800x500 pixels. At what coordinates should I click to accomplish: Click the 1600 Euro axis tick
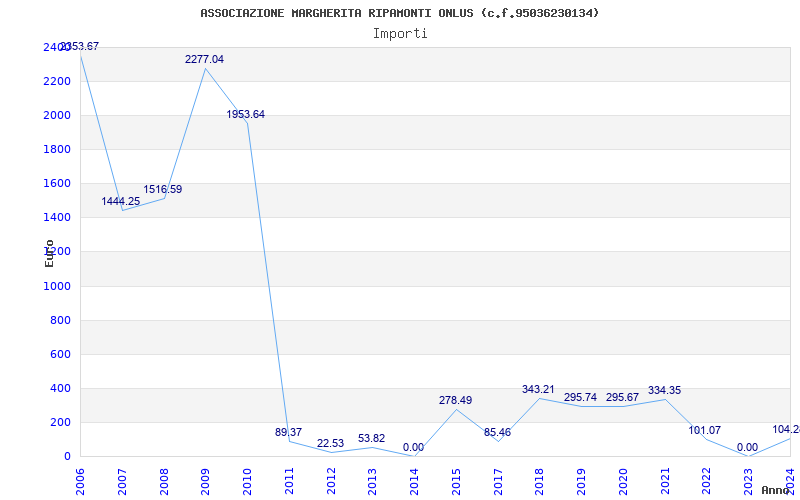(x=58, y=183)
